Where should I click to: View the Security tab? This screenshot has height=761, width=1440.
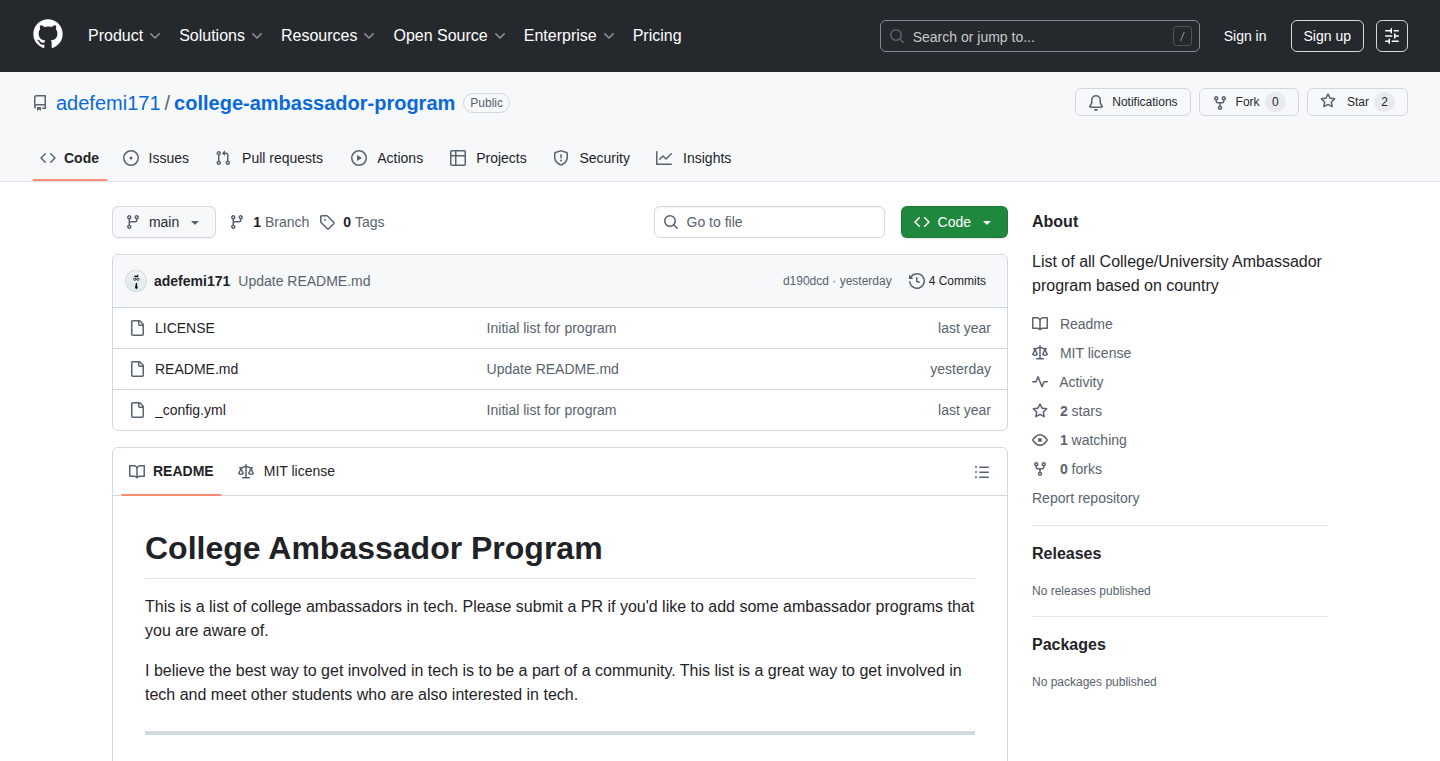[x=592, y=158]
